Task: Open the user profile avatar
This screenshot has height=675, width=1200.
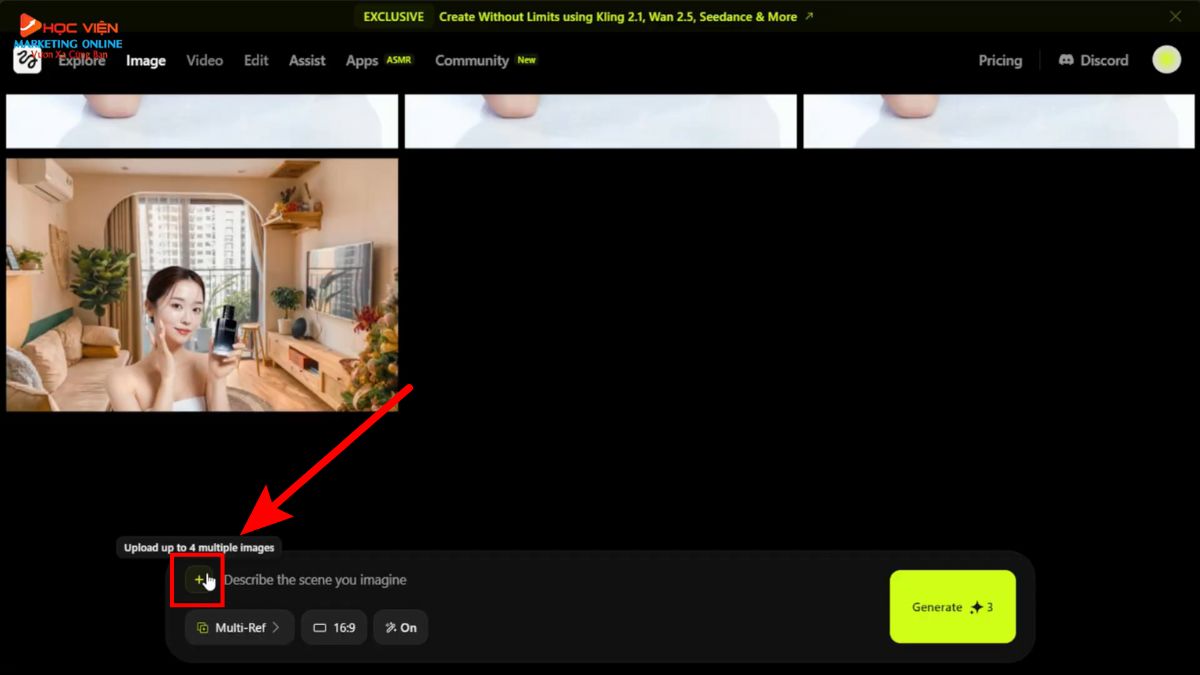Action: (x=1166, y=60)
